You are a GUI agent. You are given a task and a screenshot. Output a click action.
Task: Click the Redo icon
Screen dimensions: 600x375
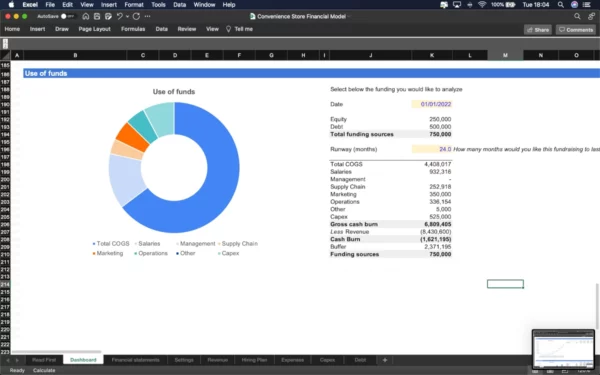click(136, 16)
